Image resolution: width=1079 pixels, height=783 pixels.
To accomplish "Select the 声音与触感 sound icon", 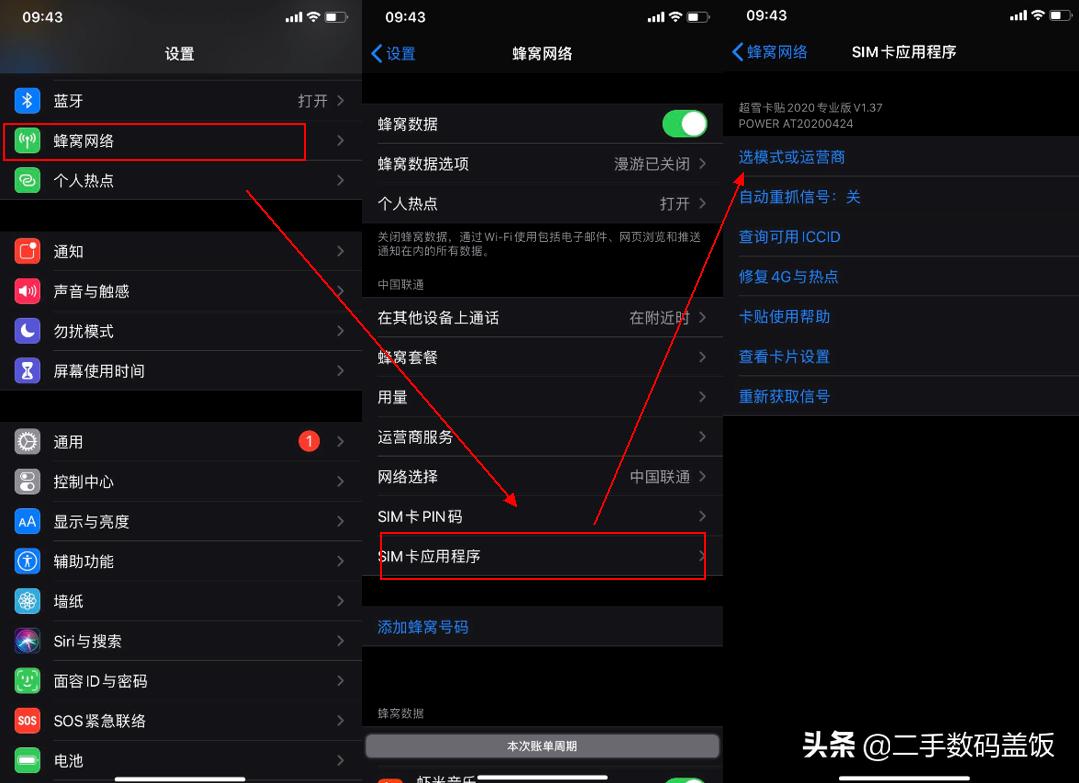I will pos(27,291).
